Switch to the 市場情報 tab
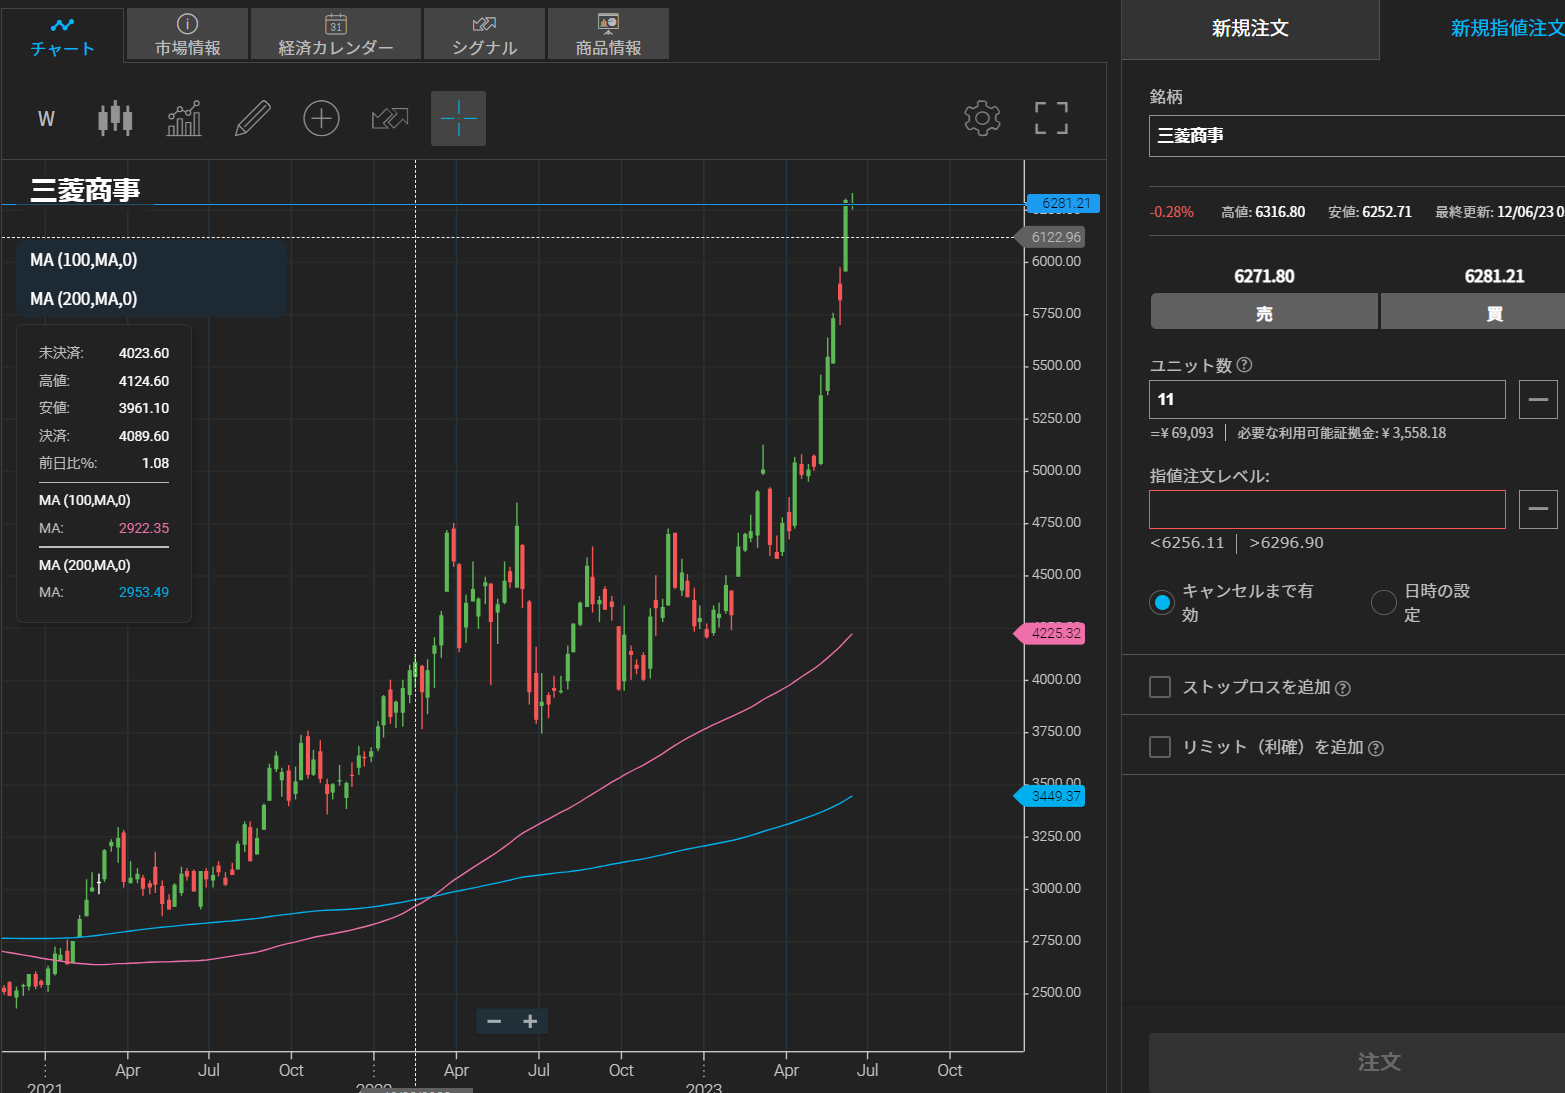The height and width of the screenshot is (1093, 1565). tap(188, 35)
